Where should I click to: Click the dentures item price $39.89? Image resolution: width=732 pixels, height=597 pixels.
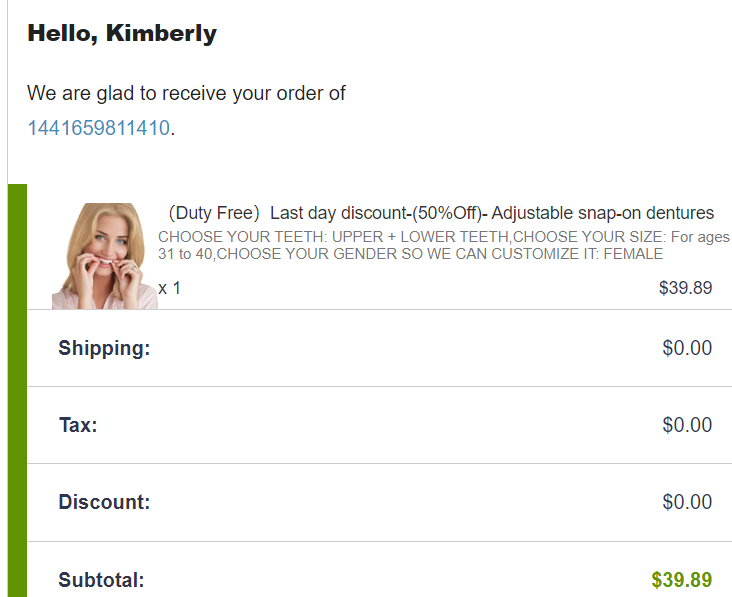point(685,288)
